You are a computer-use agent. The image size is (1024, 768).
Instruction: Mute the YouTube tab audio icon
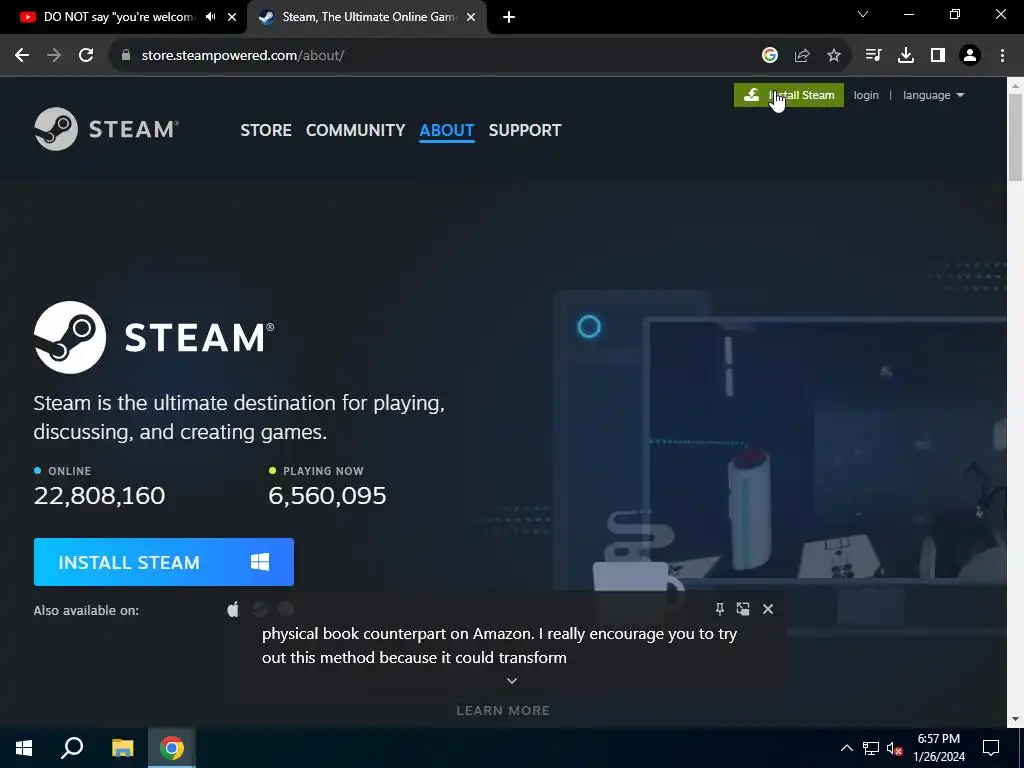click(x=210, y=17)
